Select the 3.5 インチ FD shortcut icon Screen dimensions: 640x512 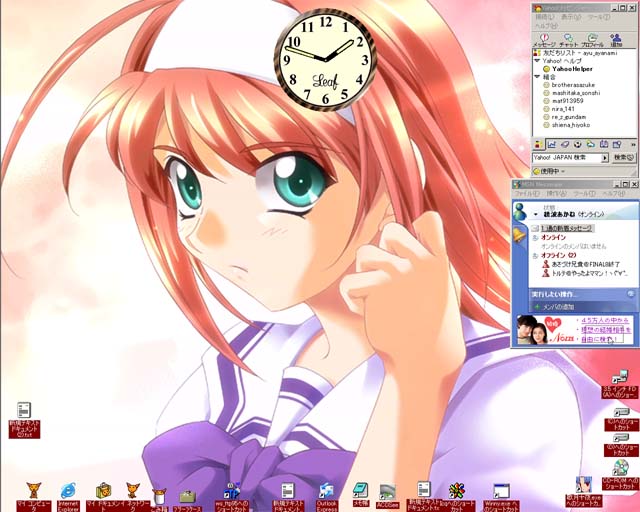[x=620, y=384]
